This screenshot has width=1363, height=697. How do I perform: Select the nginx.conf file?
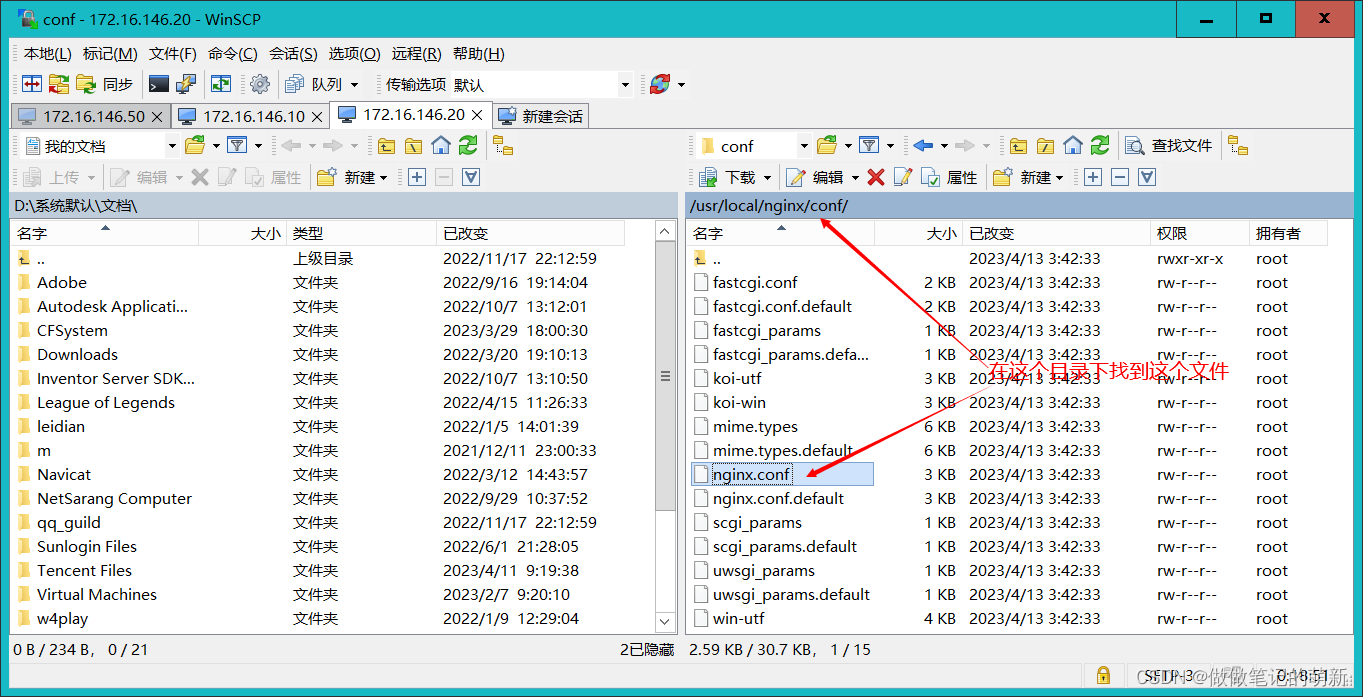[x=751, y=474]
